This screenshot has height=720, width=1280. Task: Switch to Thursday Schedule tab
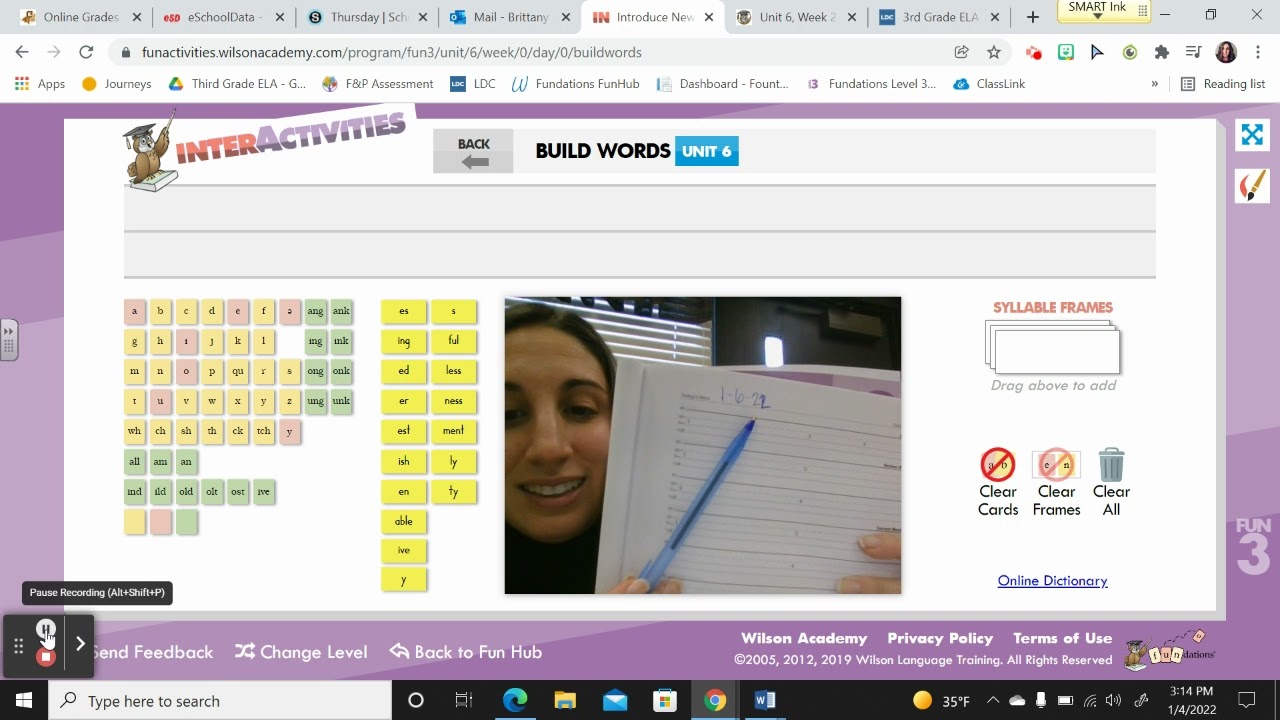(x=369, y=17)
